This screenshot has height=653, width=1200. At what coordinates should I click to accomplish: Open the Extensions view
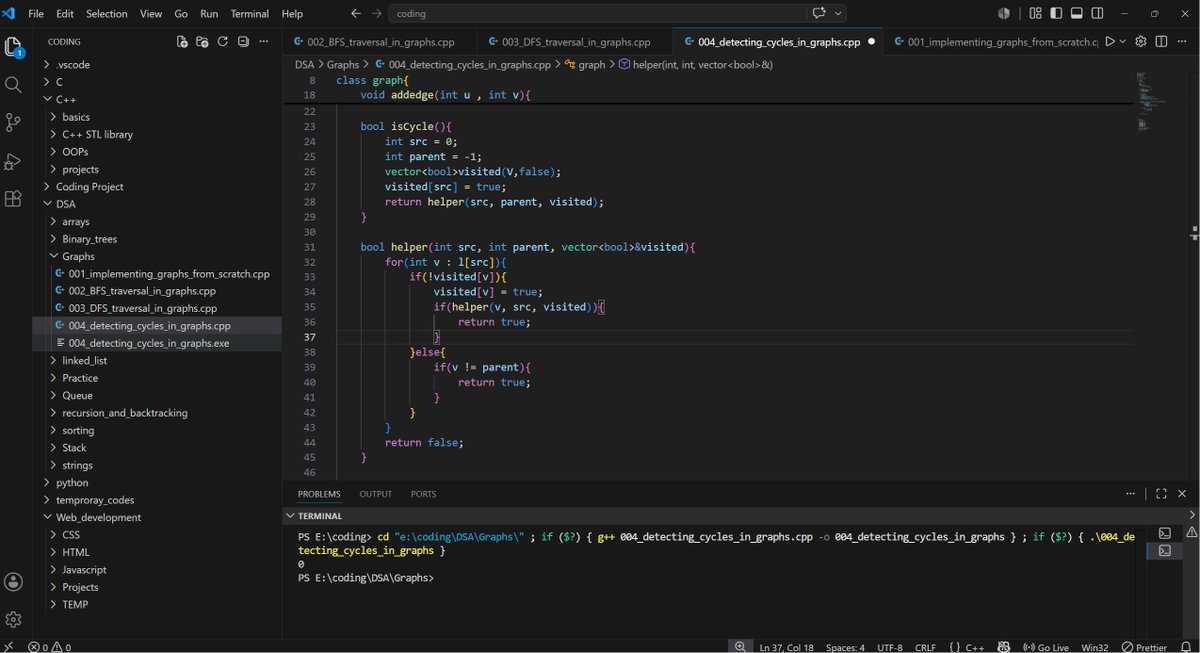[14, 199]
